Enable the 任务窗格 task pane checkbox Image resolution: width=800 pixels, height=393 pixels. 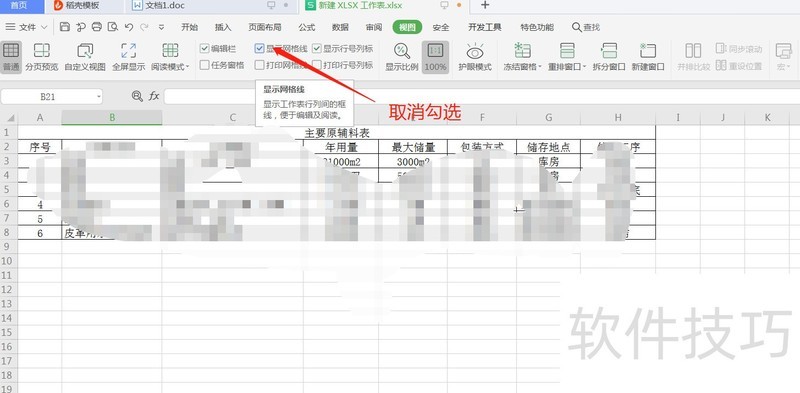[205, 65]
